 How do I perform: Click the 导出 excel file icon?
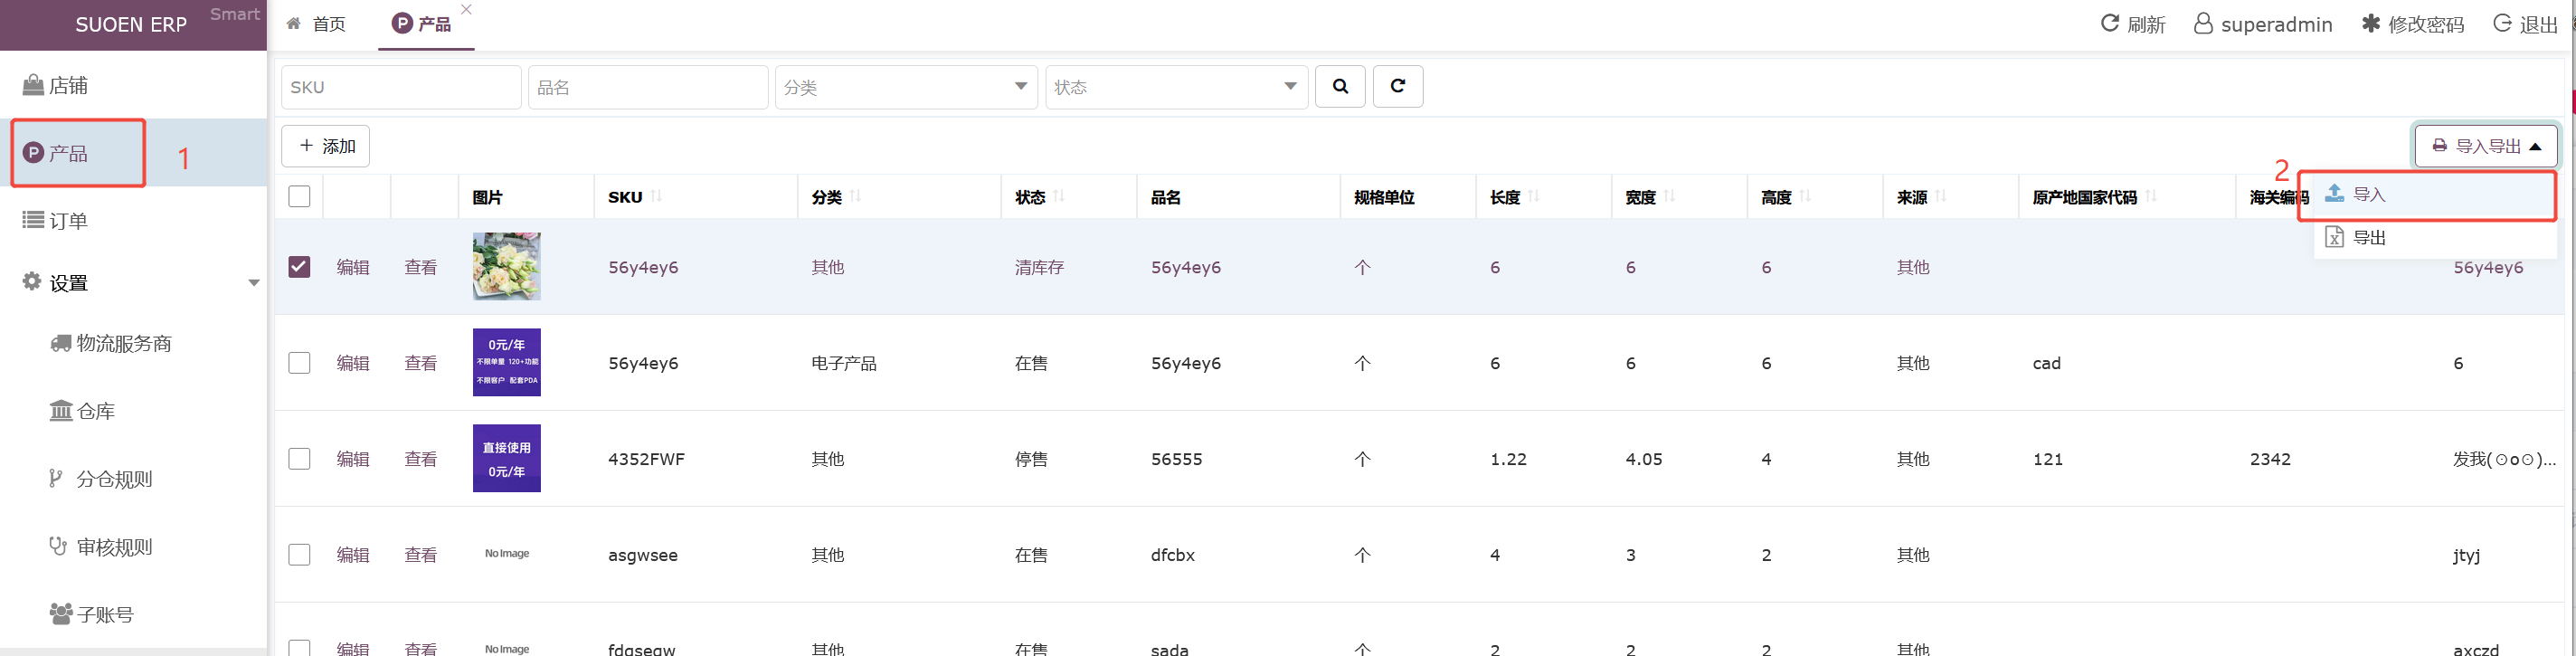tap(2334, 237)
